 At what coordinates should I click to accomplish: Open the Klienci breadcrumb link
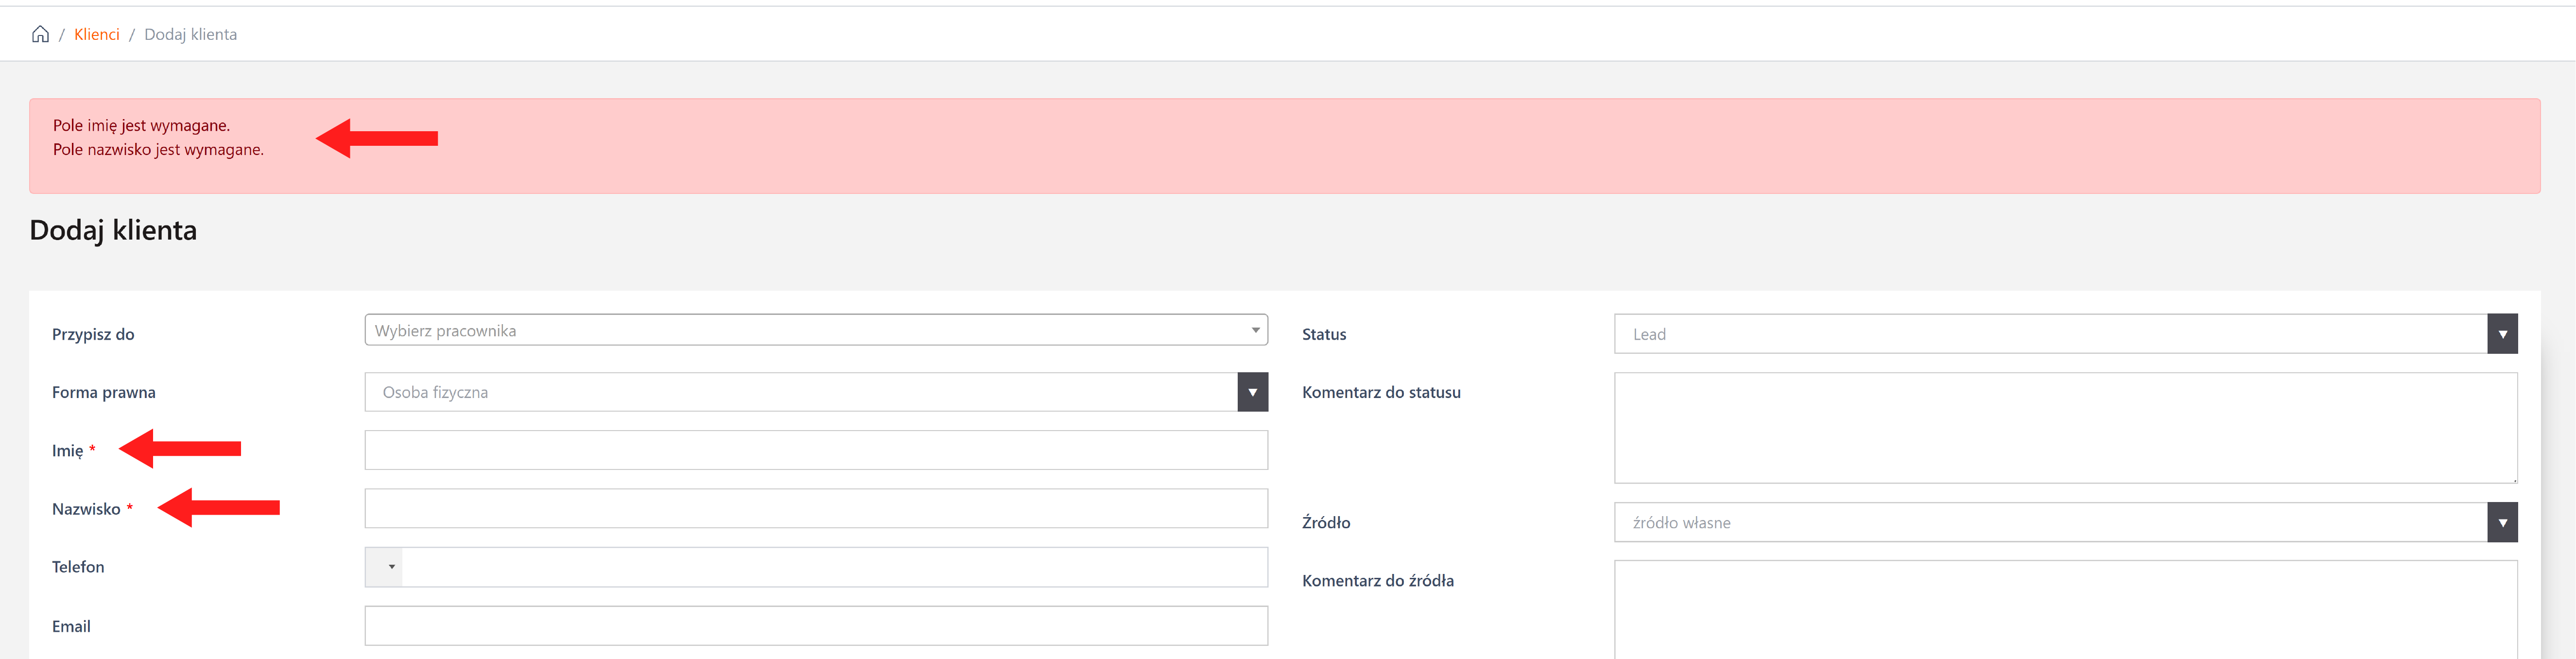pos(96,34)
